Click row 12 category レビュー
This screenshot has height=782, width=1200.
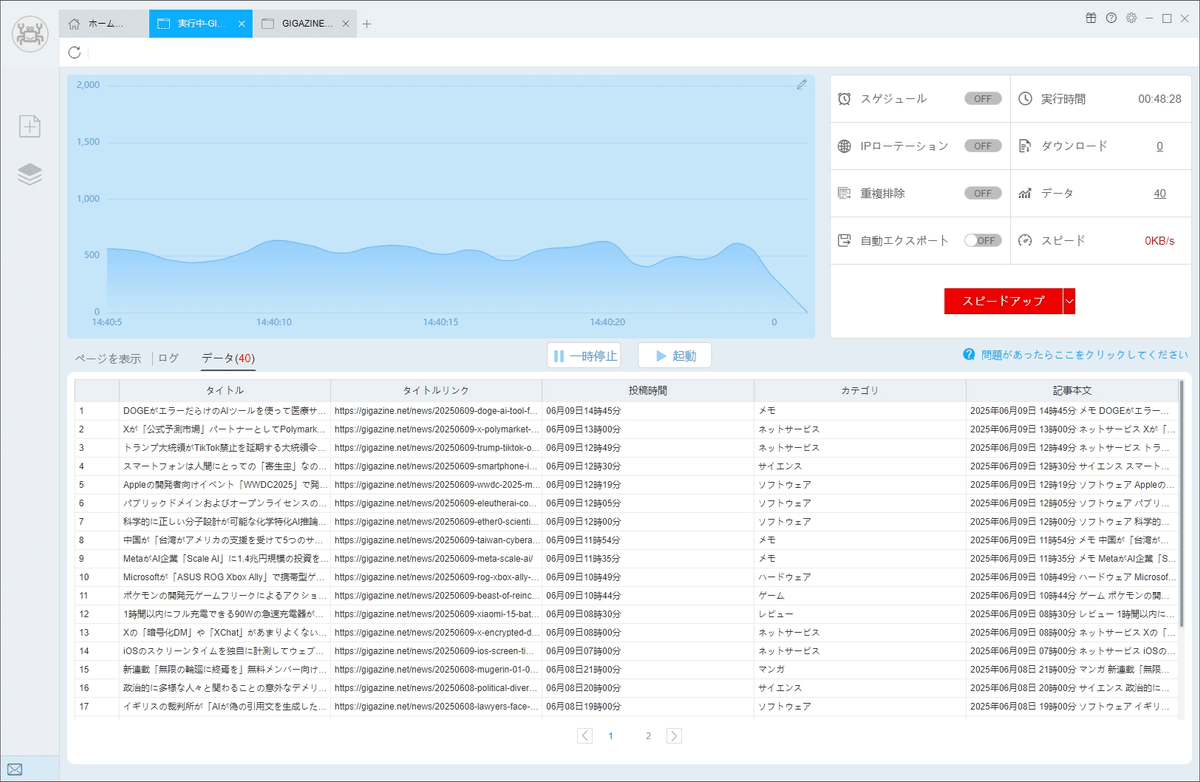pos(776,614)
